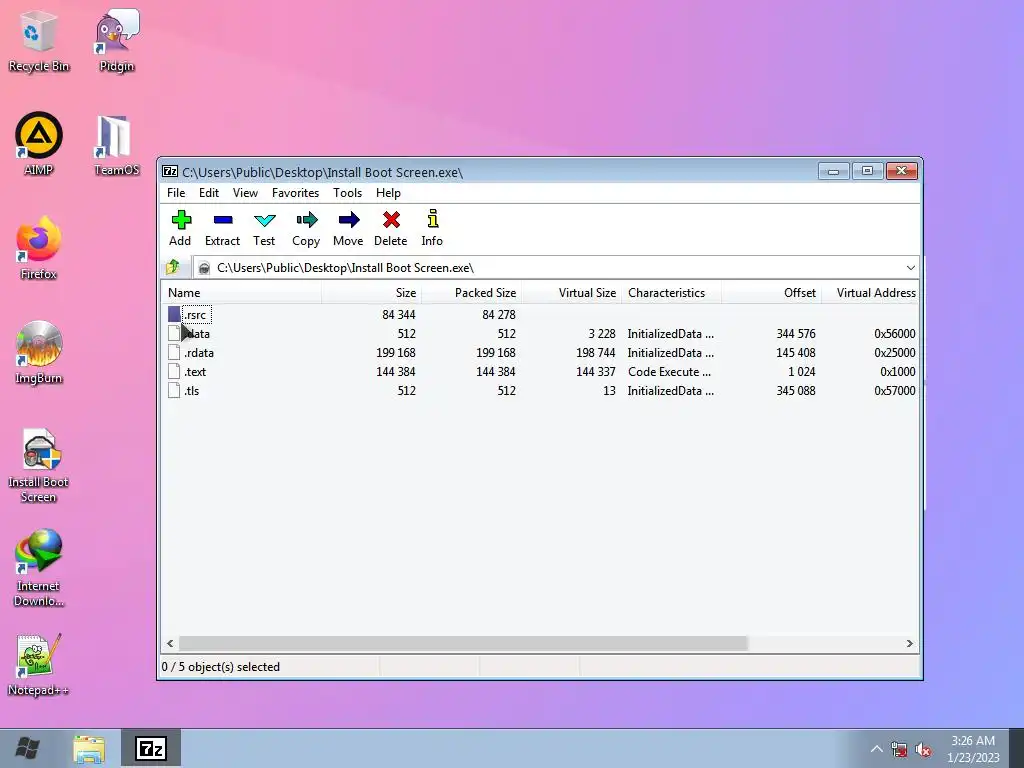Click the 345 088 offset value
This screenshot has width=1024, height=768.
(795, 391)
